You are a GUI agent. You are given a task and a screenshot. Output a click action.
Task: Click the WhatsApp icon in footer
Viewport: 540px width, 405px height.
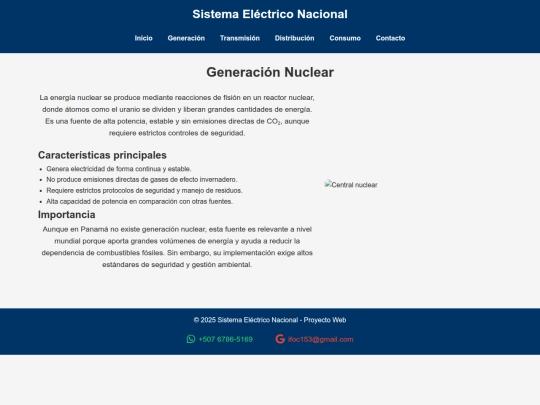coord(191,339)
